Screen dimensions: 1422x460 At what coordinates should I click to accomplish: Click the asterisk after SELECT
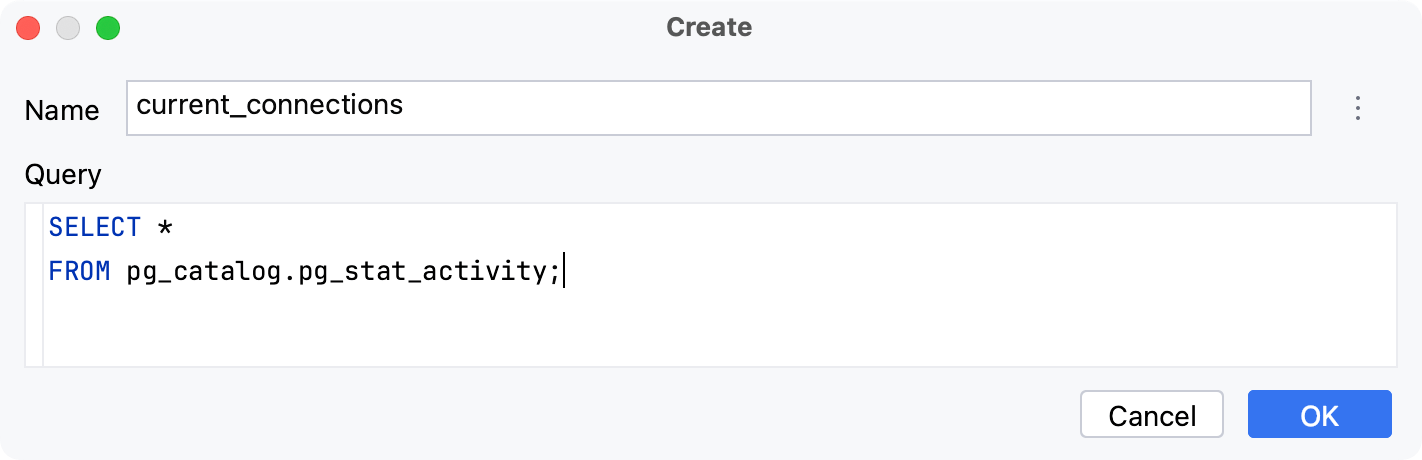click(165, 229)
